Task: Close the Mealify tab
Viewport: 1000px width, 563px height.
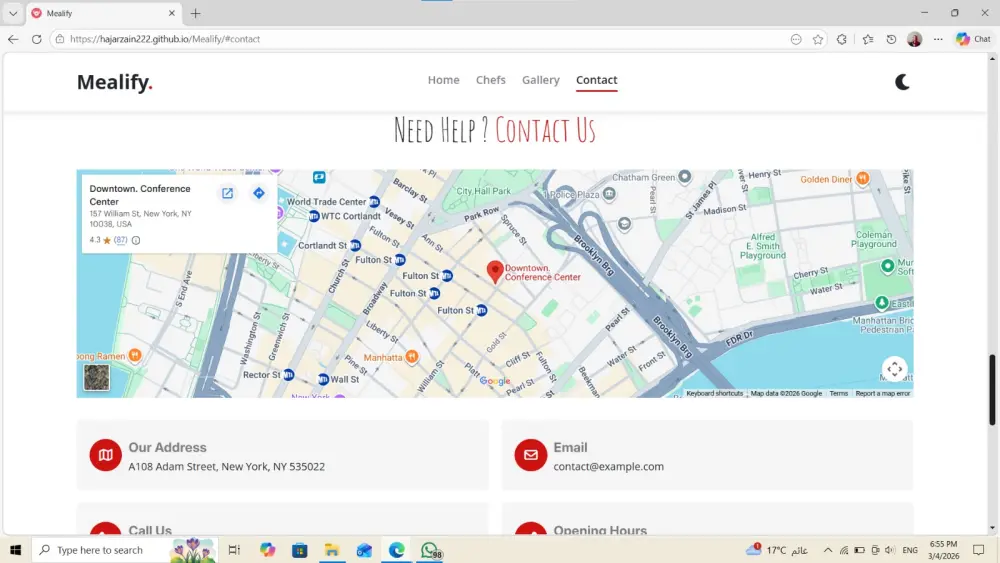Action: point(172,13)
